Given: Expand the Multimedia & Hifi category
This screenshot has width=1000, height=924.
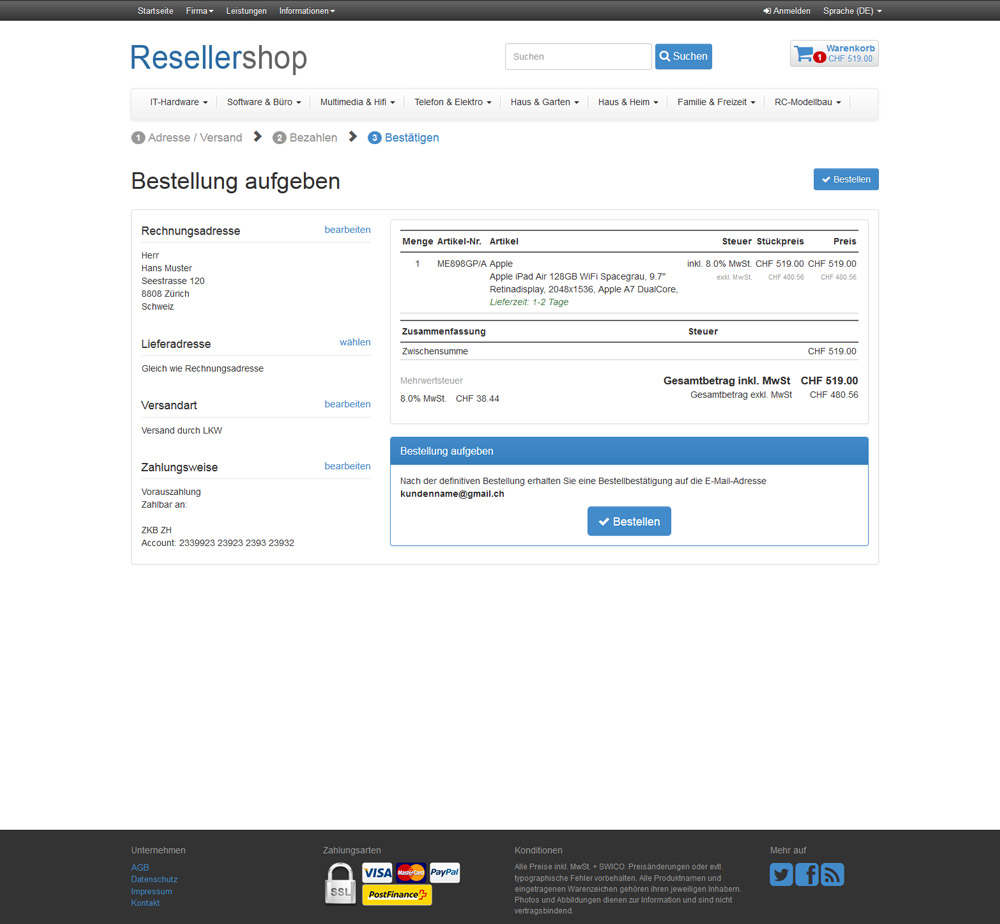Looking at the screenshot, I should click(357, 102).
